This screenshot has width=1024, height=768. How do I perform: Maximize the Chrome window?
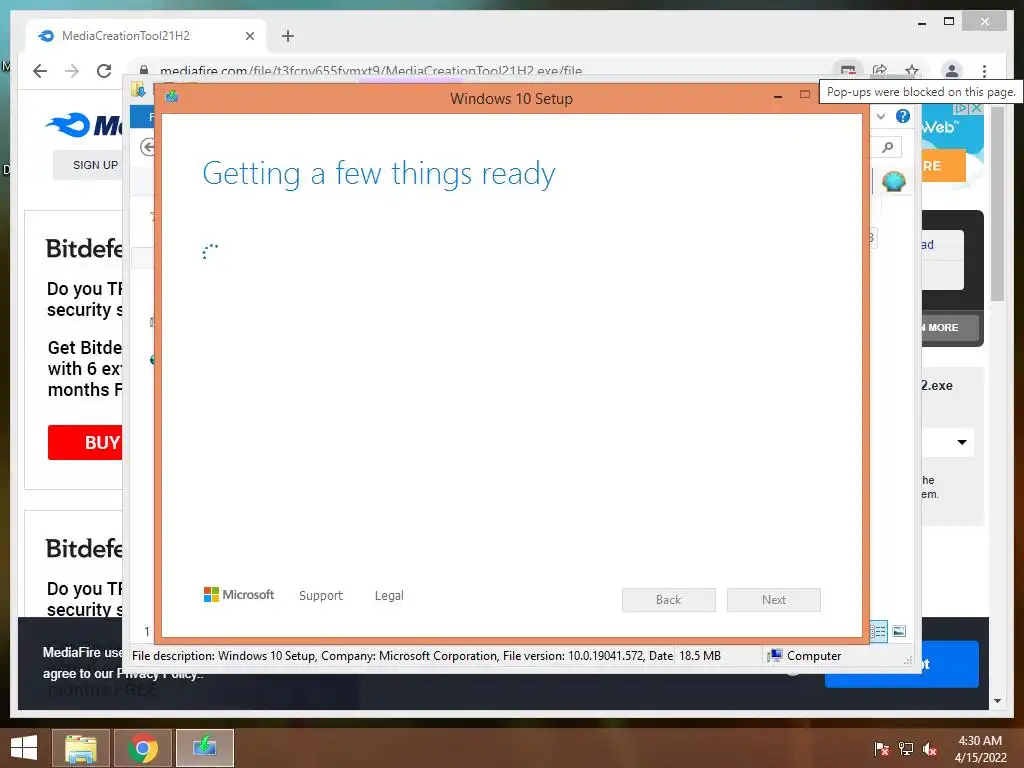click(x=949, y=22)
